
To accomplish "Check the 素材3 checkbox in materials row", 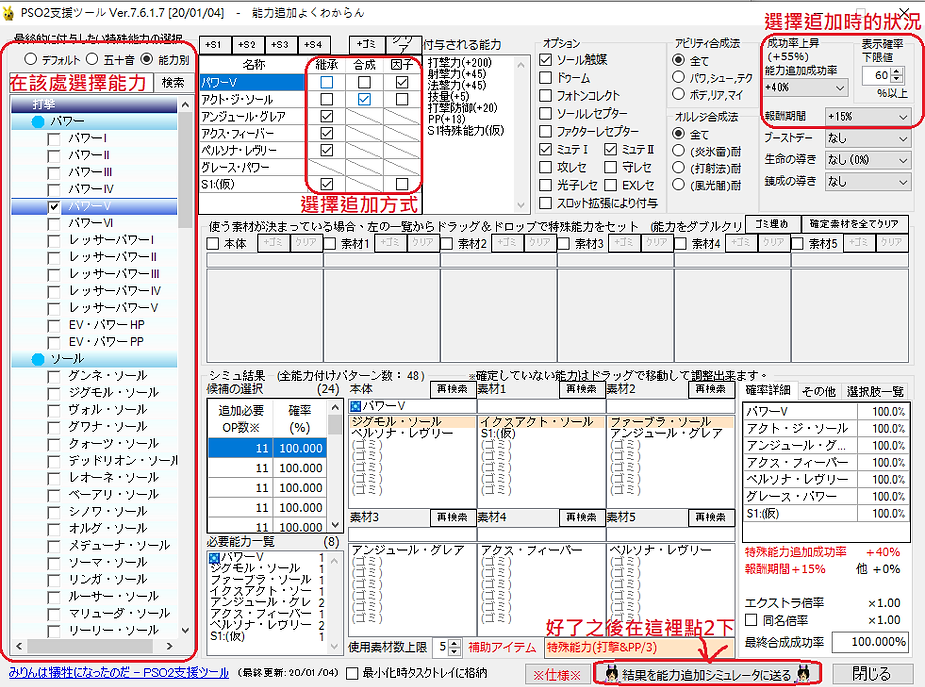I will (564, 244).
